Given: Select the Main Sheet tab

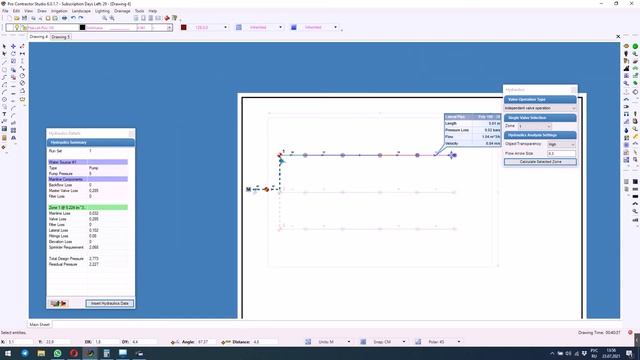Looking at the screenshot, I should click(x=40, y=324).
